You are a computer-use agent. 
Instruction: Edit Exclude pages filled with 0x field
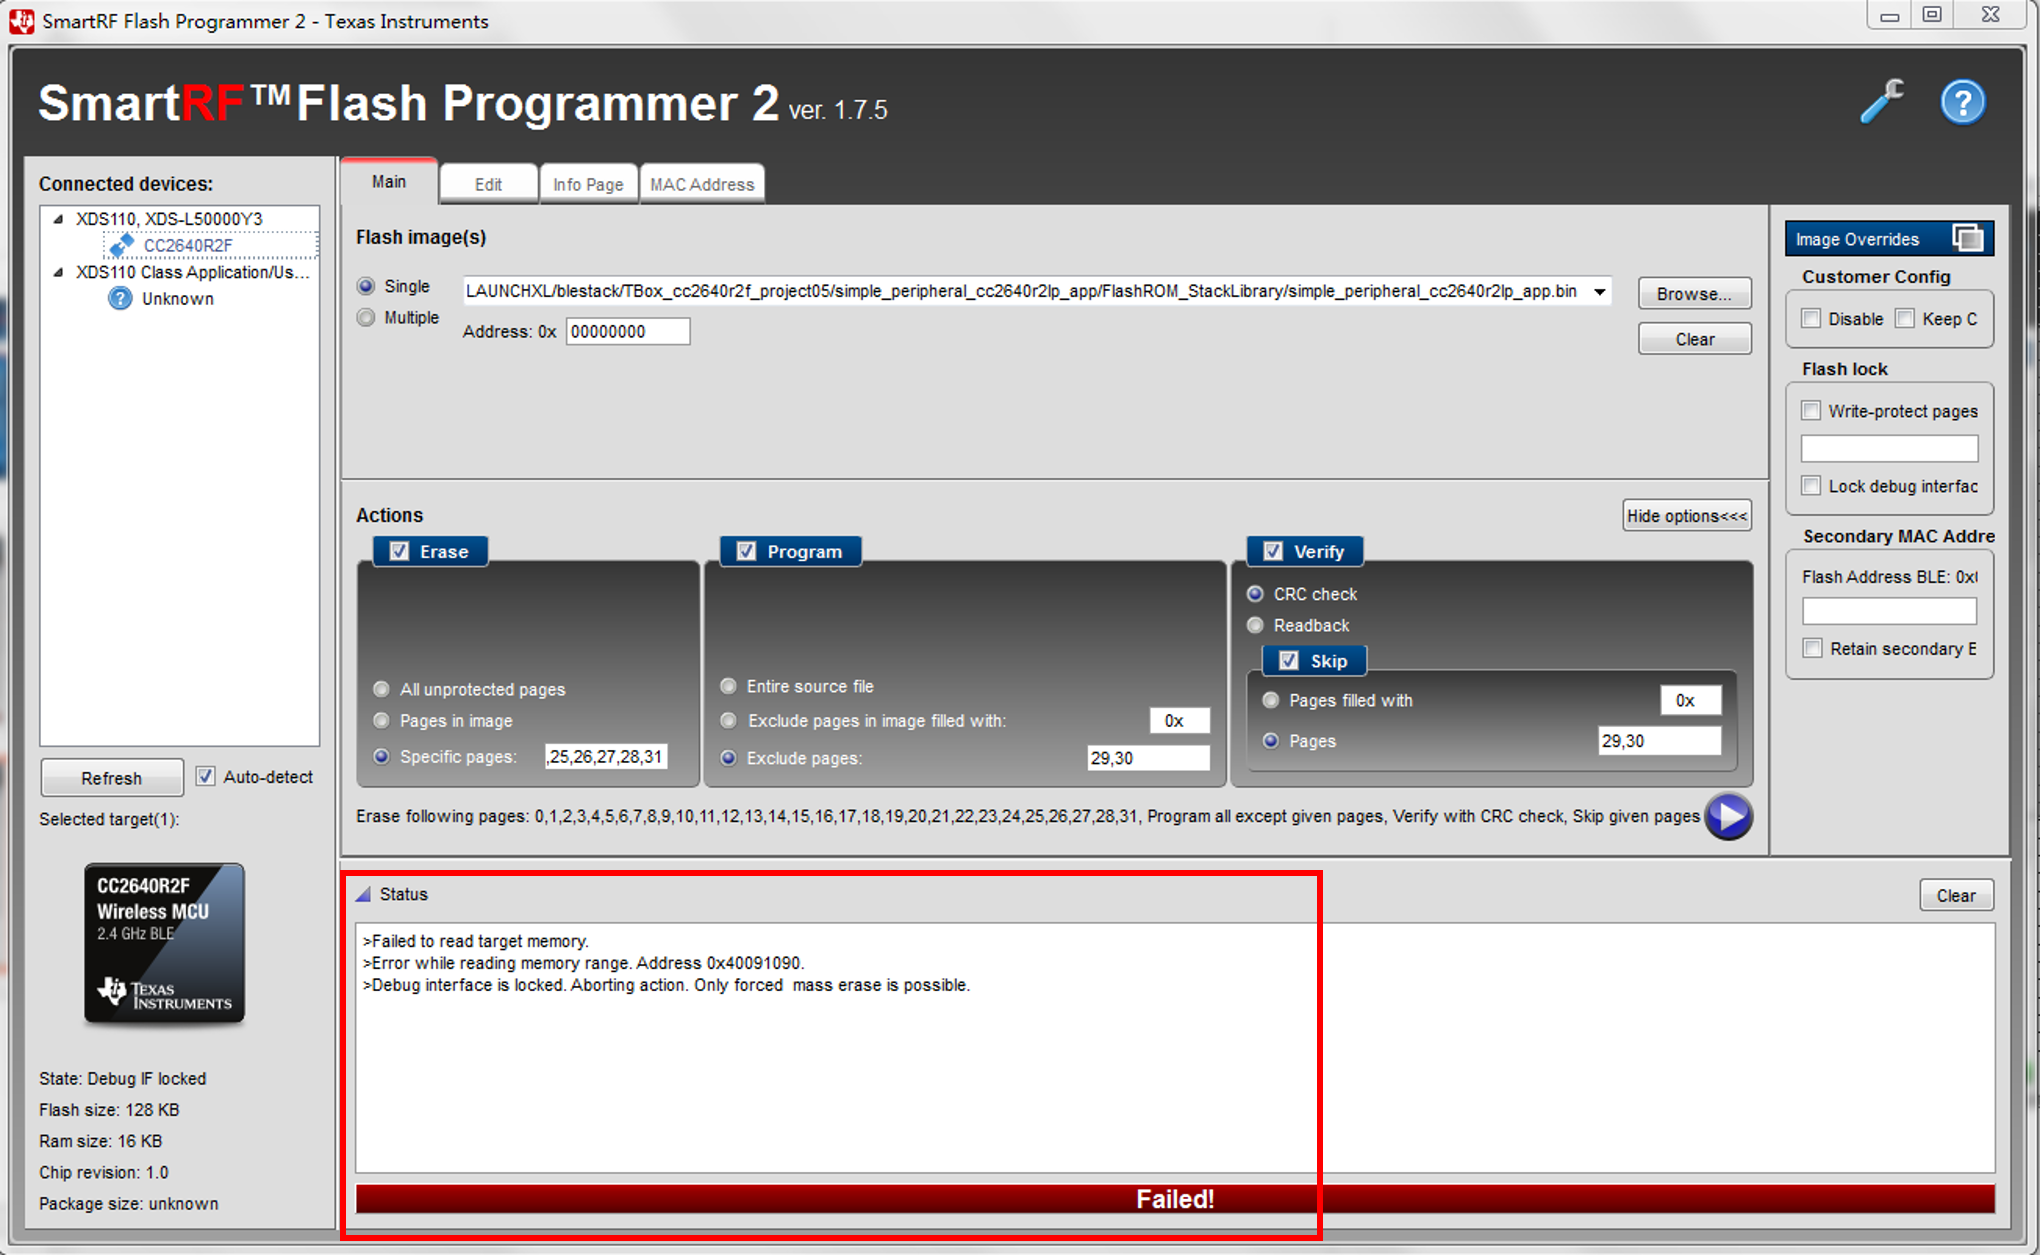(1180, 720)
